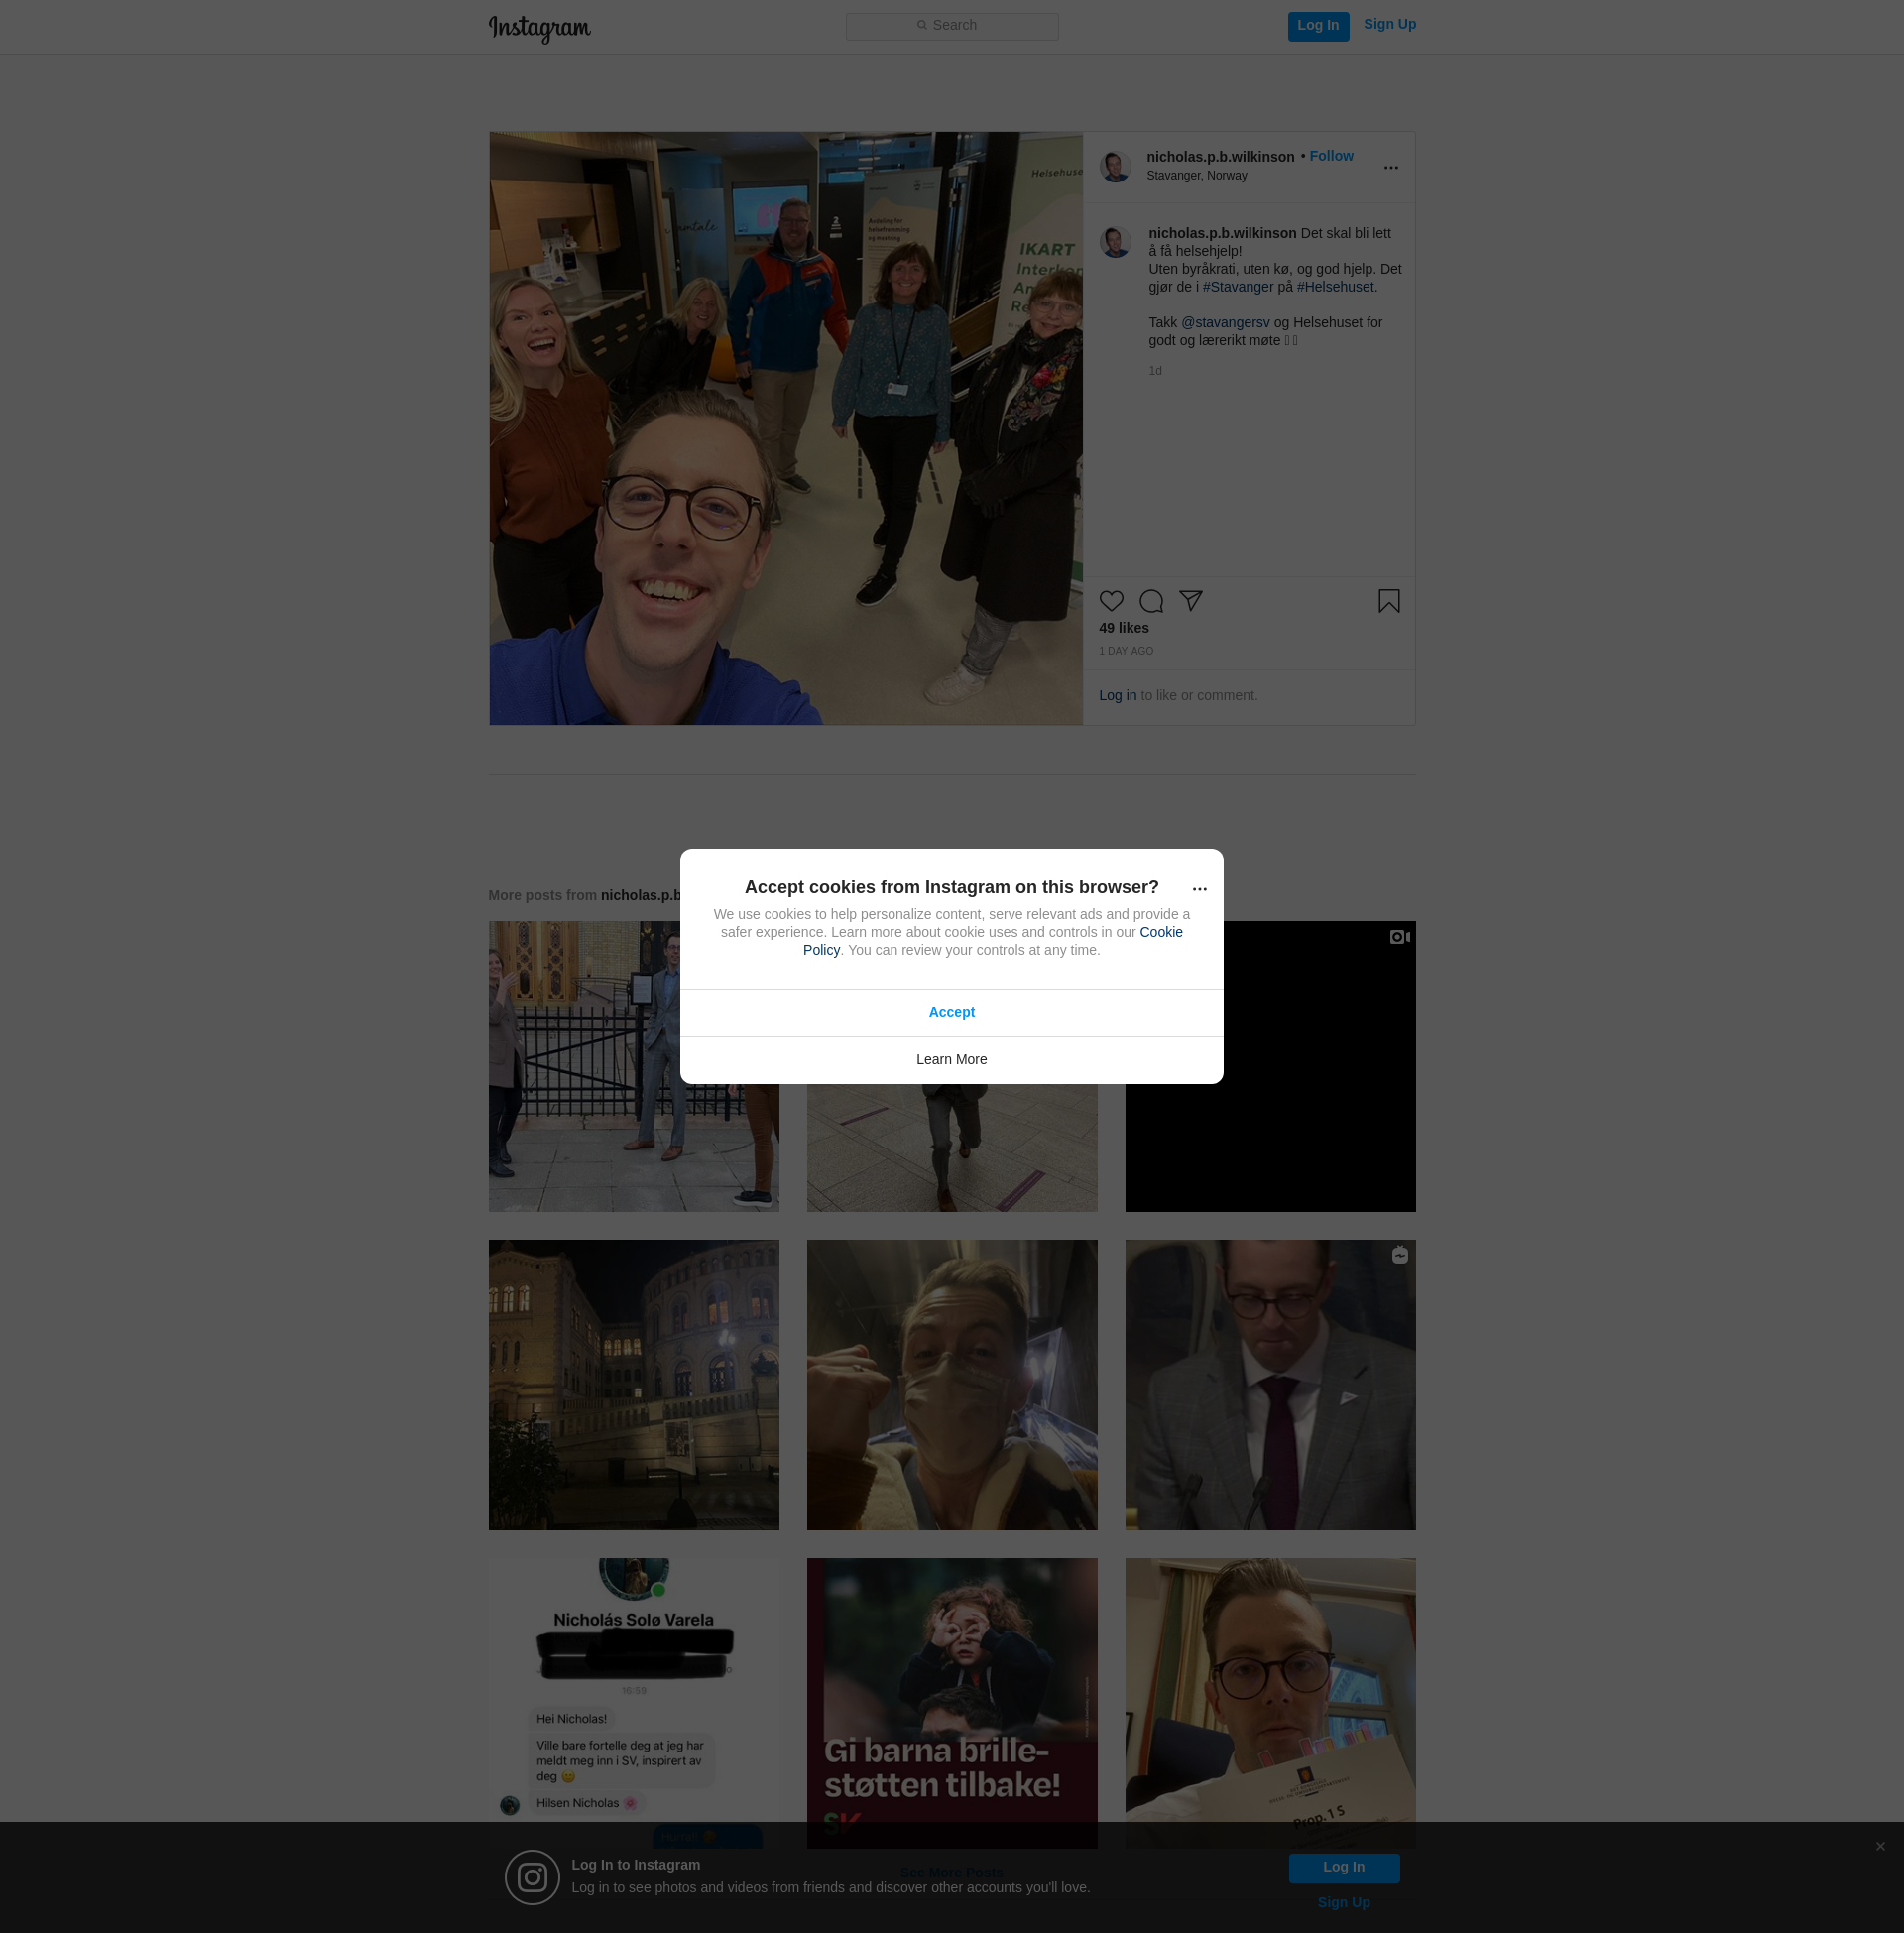Save post with bookmark icon

(x=1388, y=601)
